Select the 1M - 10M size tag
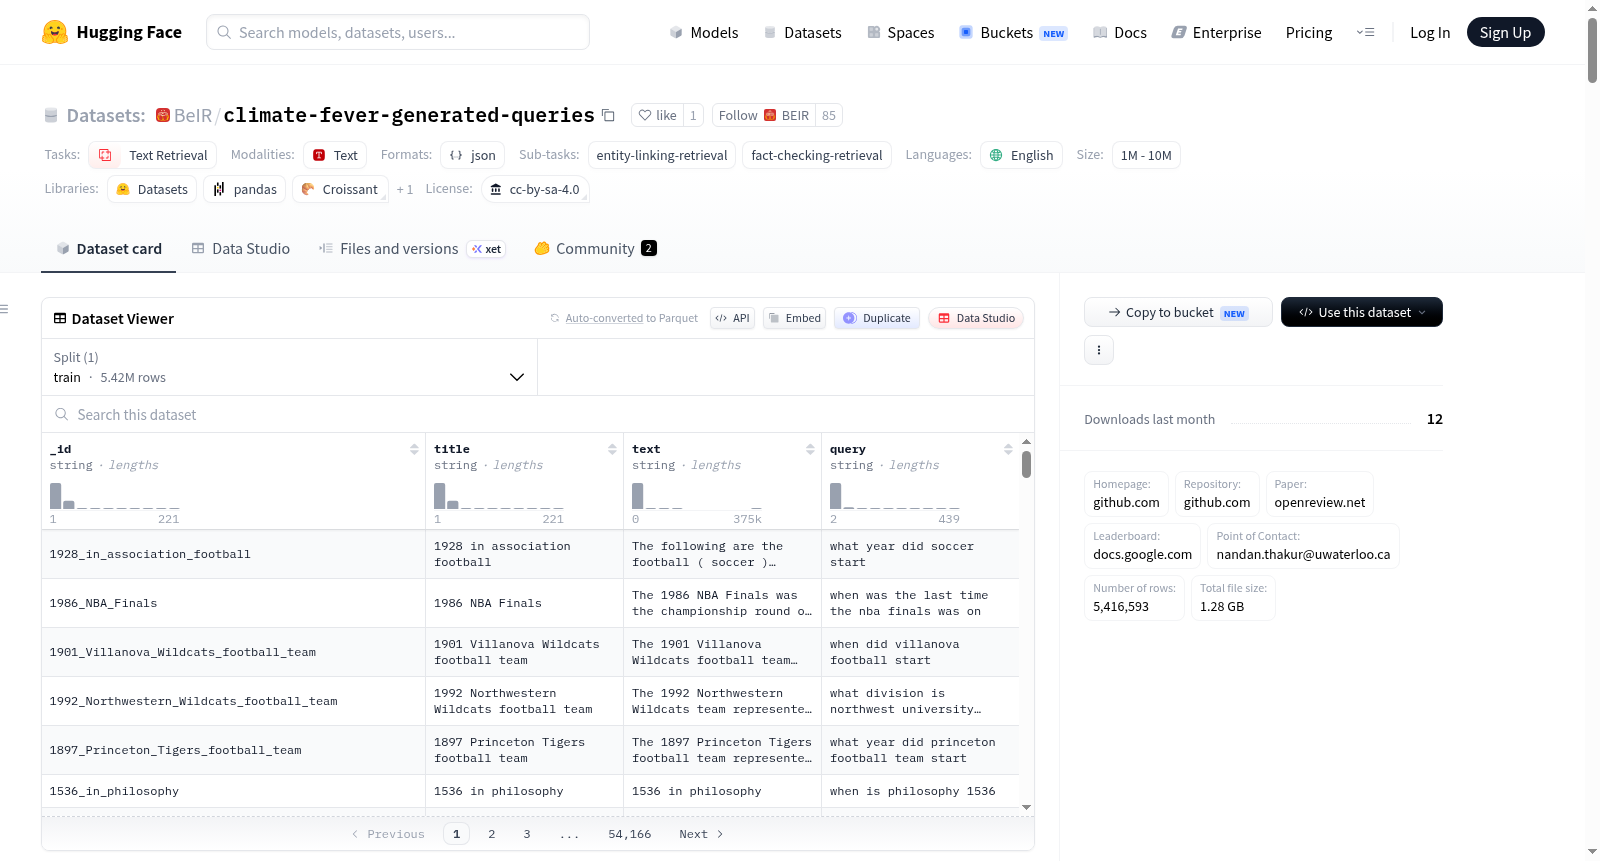 pyautogui.click(x=1146, y=155)
